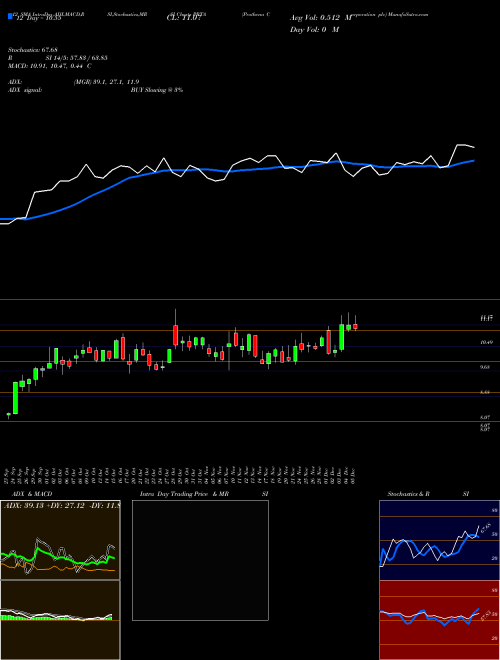Click the 'Stochastics & R SI' panel title
The height and width of the screenshot is (660, 500).
coord(428,494)
